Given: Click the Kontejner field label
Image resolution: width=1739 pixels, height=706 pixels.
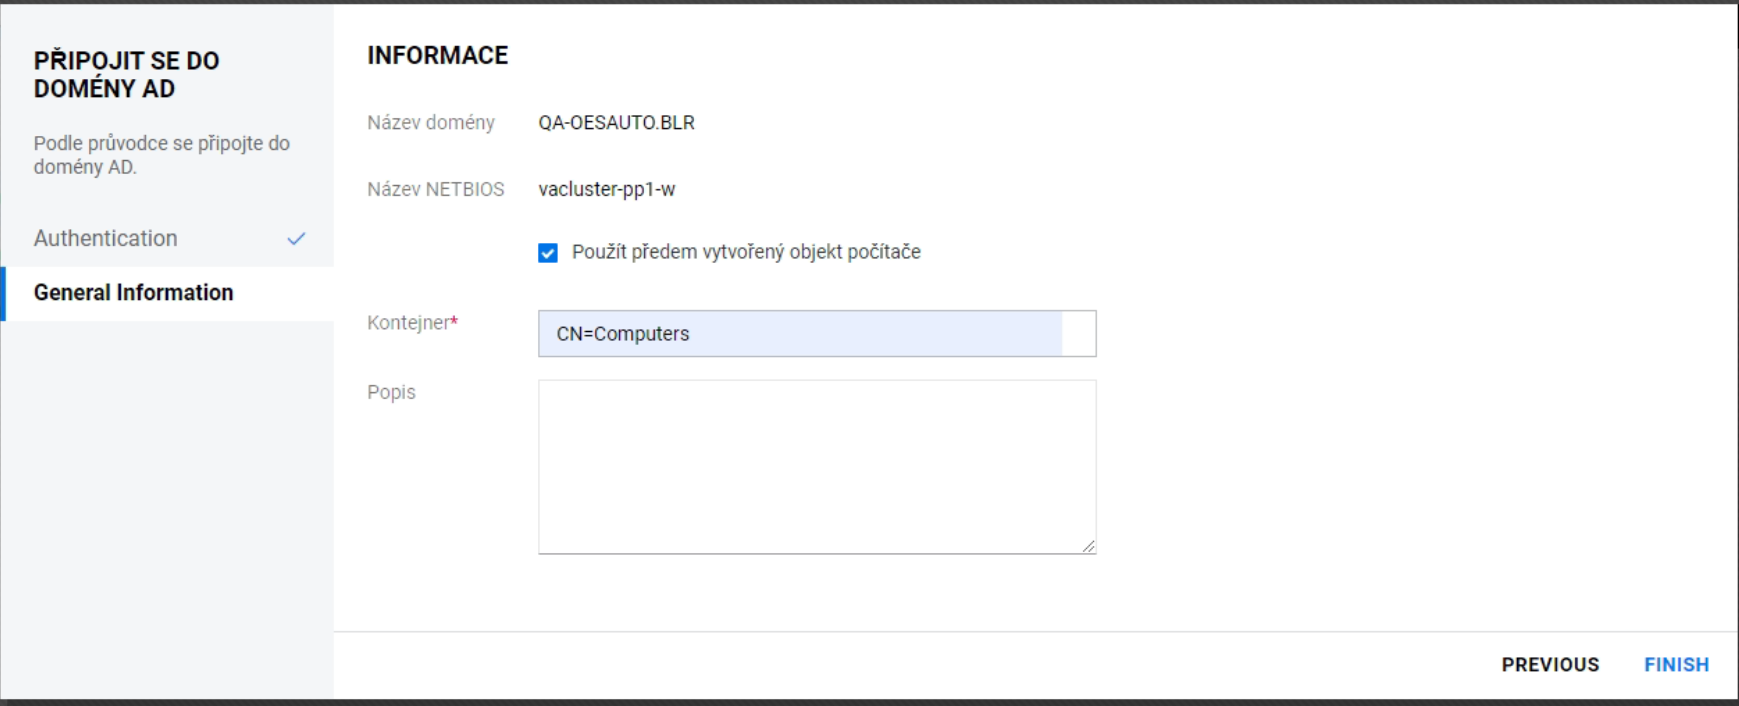Looking at the screenshot, I should tap(407, 323).
